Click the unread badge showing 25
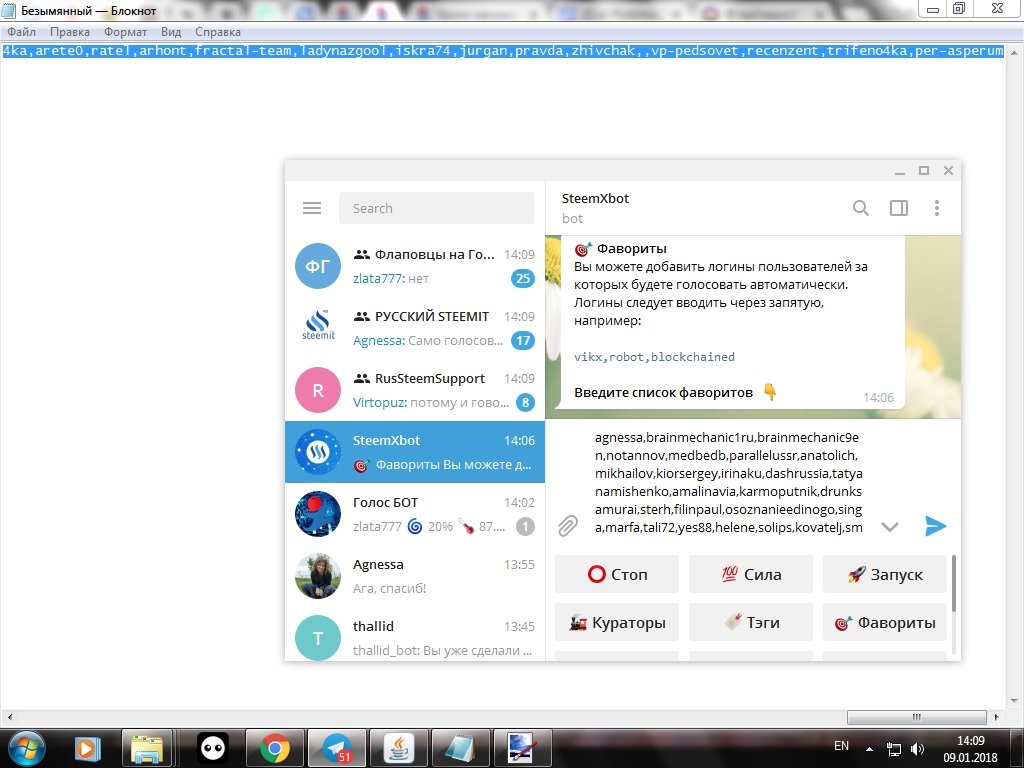This screenshot has height=768, width=1024. click(x=522, y=279)
